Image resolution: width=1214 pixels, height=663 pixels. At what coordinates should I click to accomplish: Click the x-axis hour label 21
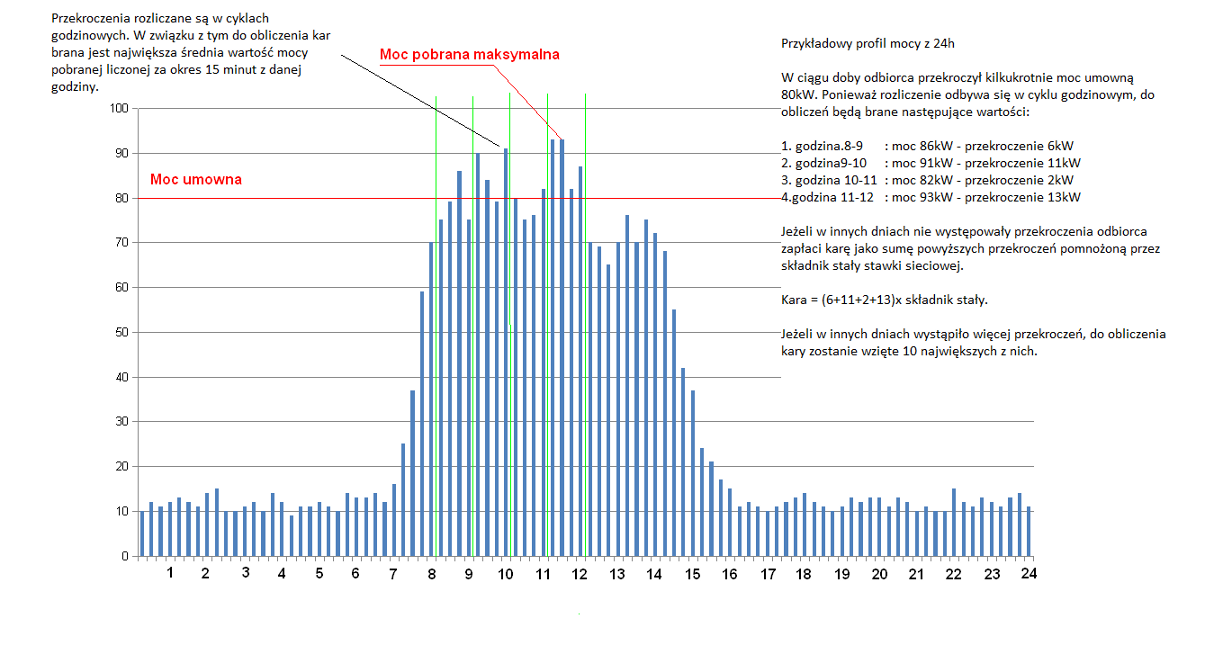[917, 574]
